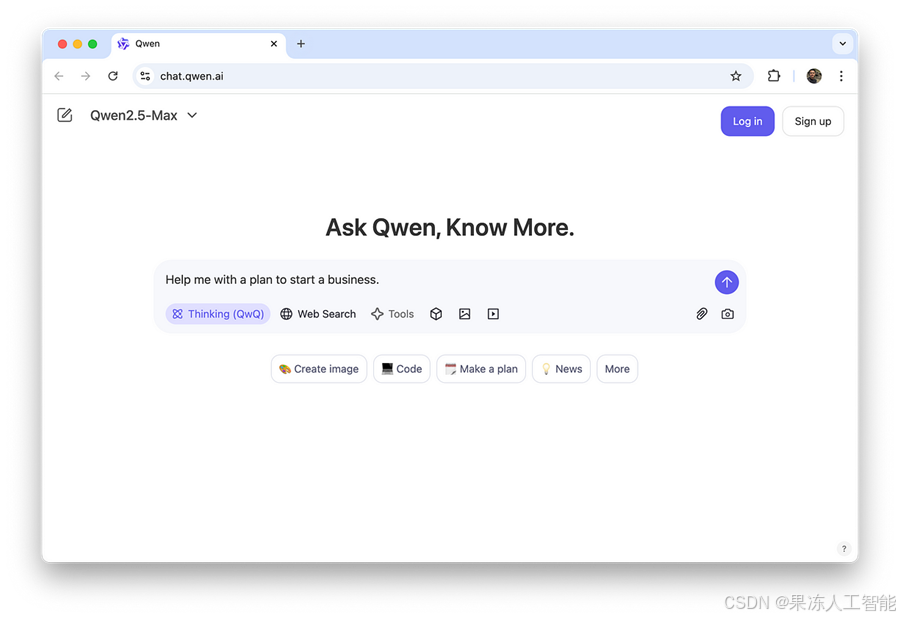Screen dimensions: 900x618
Task: Select the image generation icon
Action: point(465,314)
